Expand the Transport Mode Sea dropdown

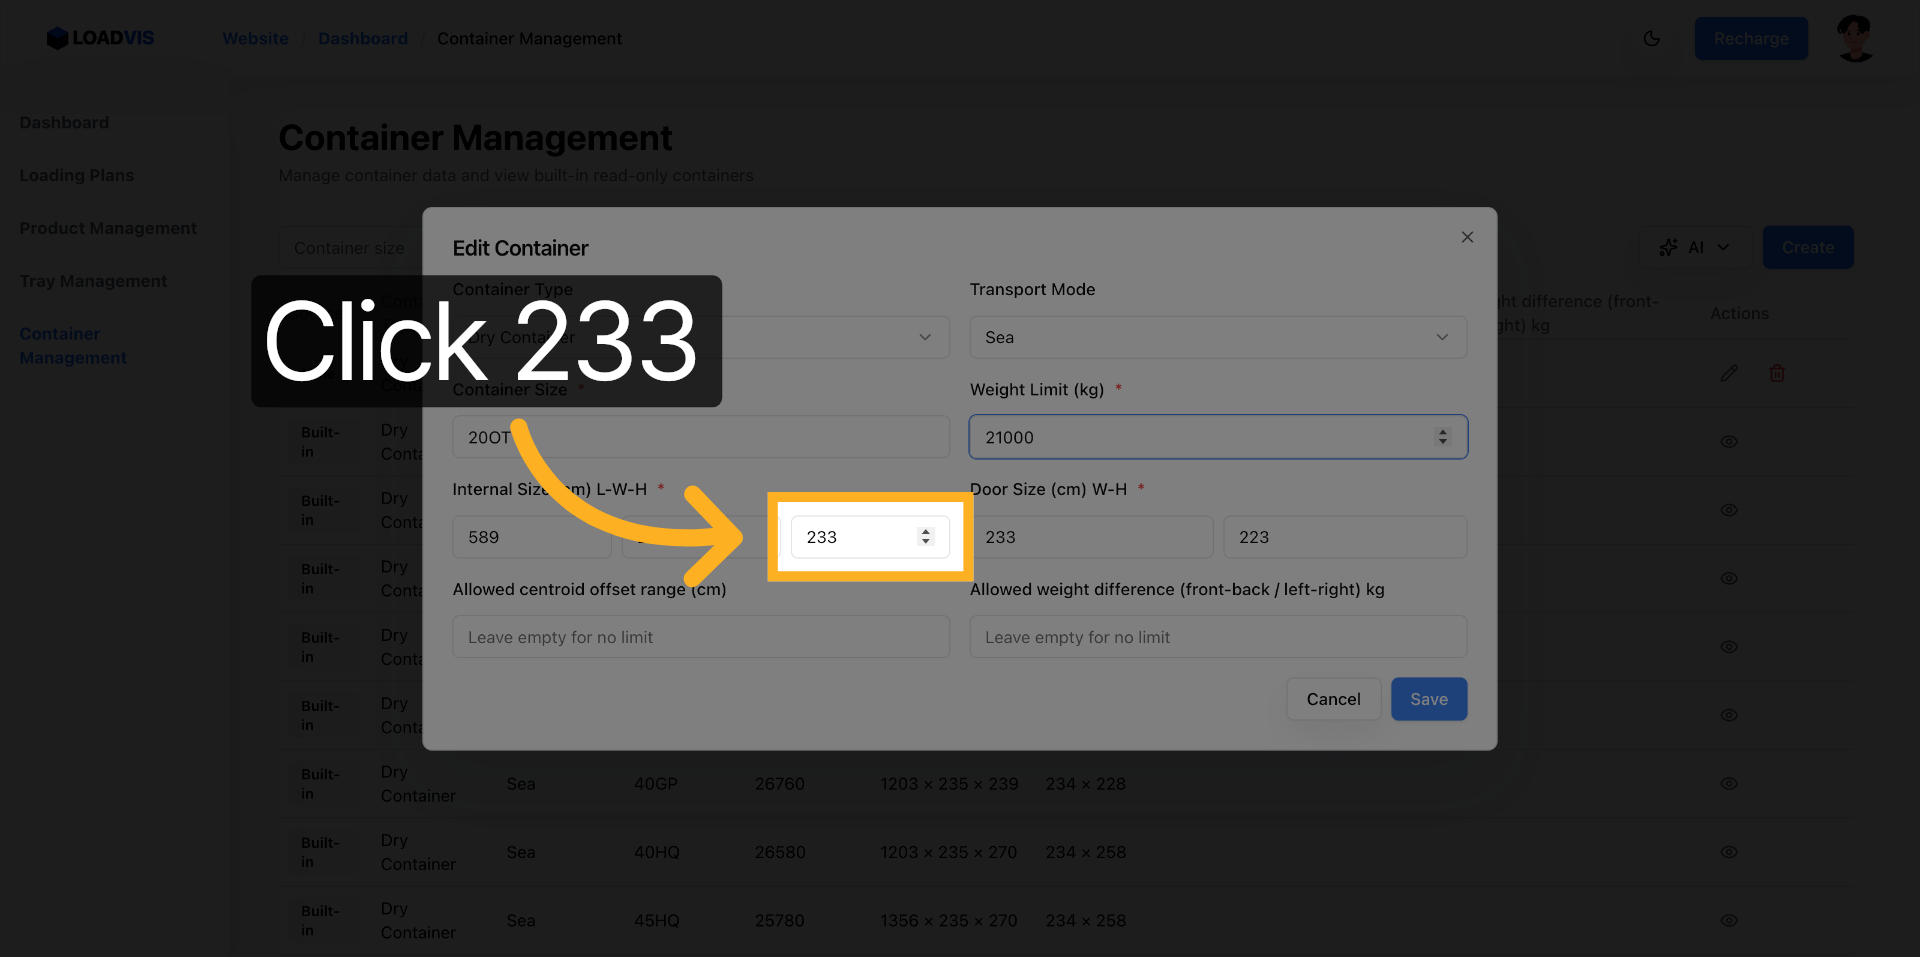click(1217, 337)
